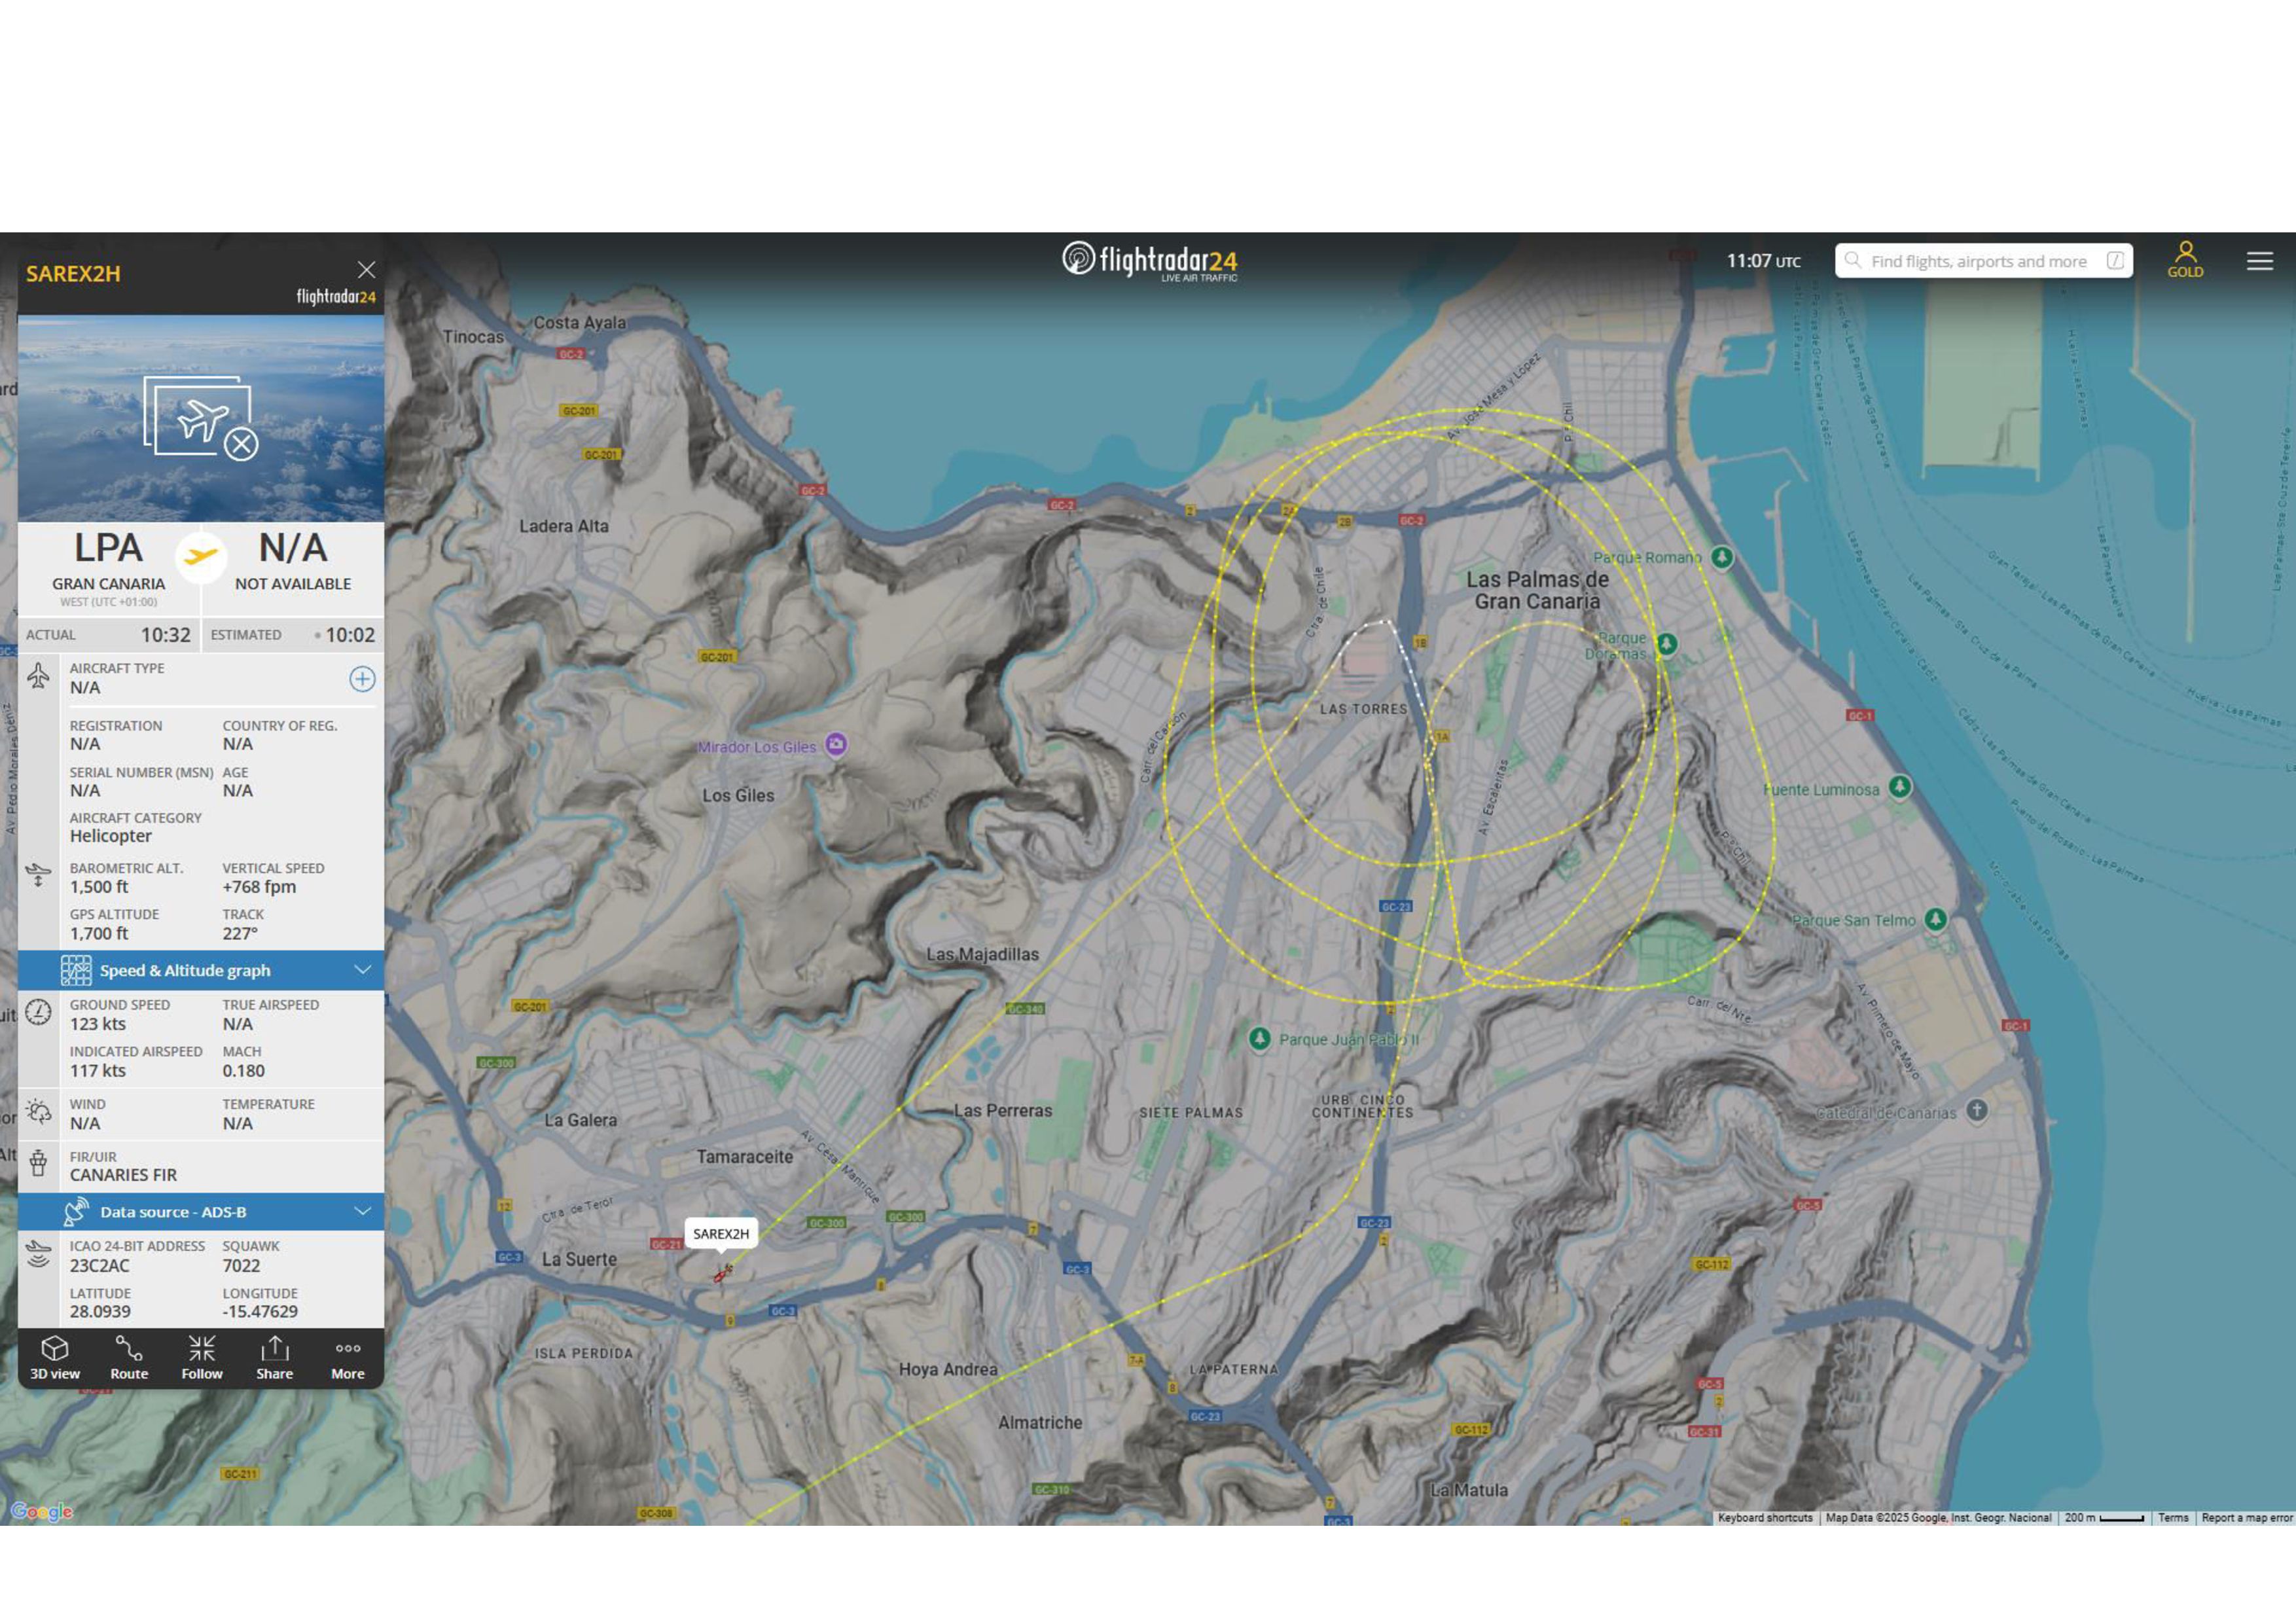Close the SAREX2H flight panel

tap(366, 270)
